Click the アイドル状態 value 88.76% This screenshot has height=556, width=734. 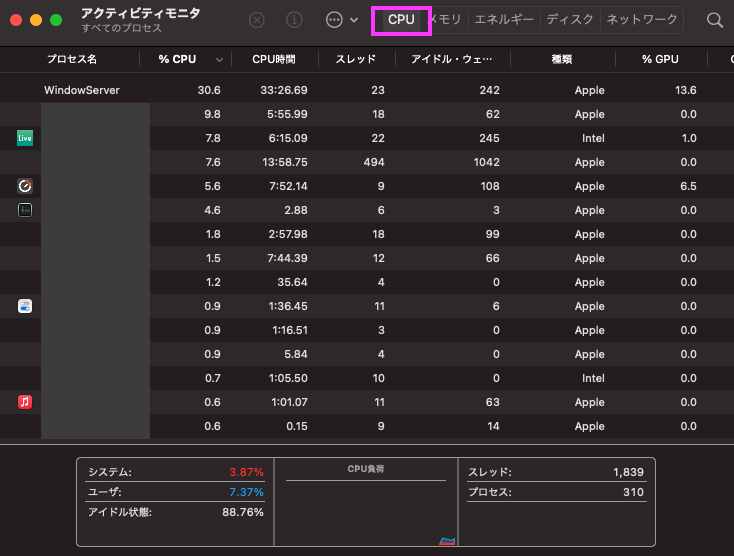pyautogui.click(x=242, y=512)
